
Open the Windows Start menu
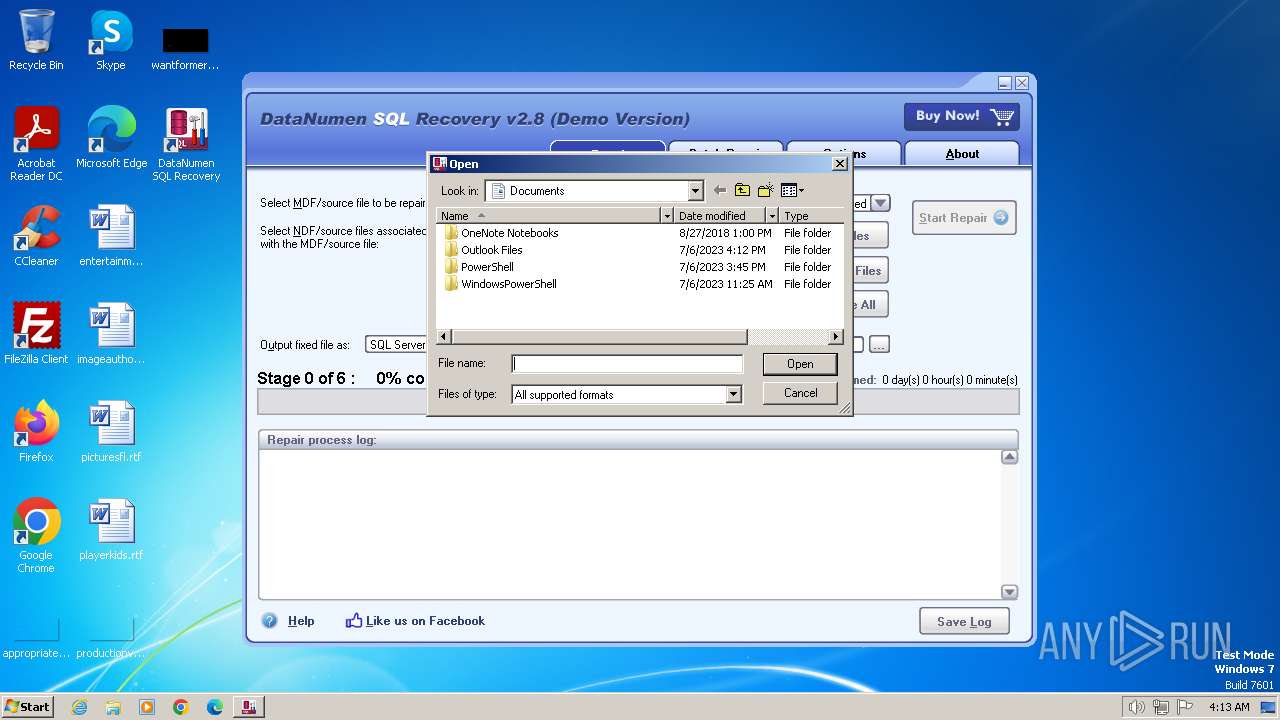(27, 707)
